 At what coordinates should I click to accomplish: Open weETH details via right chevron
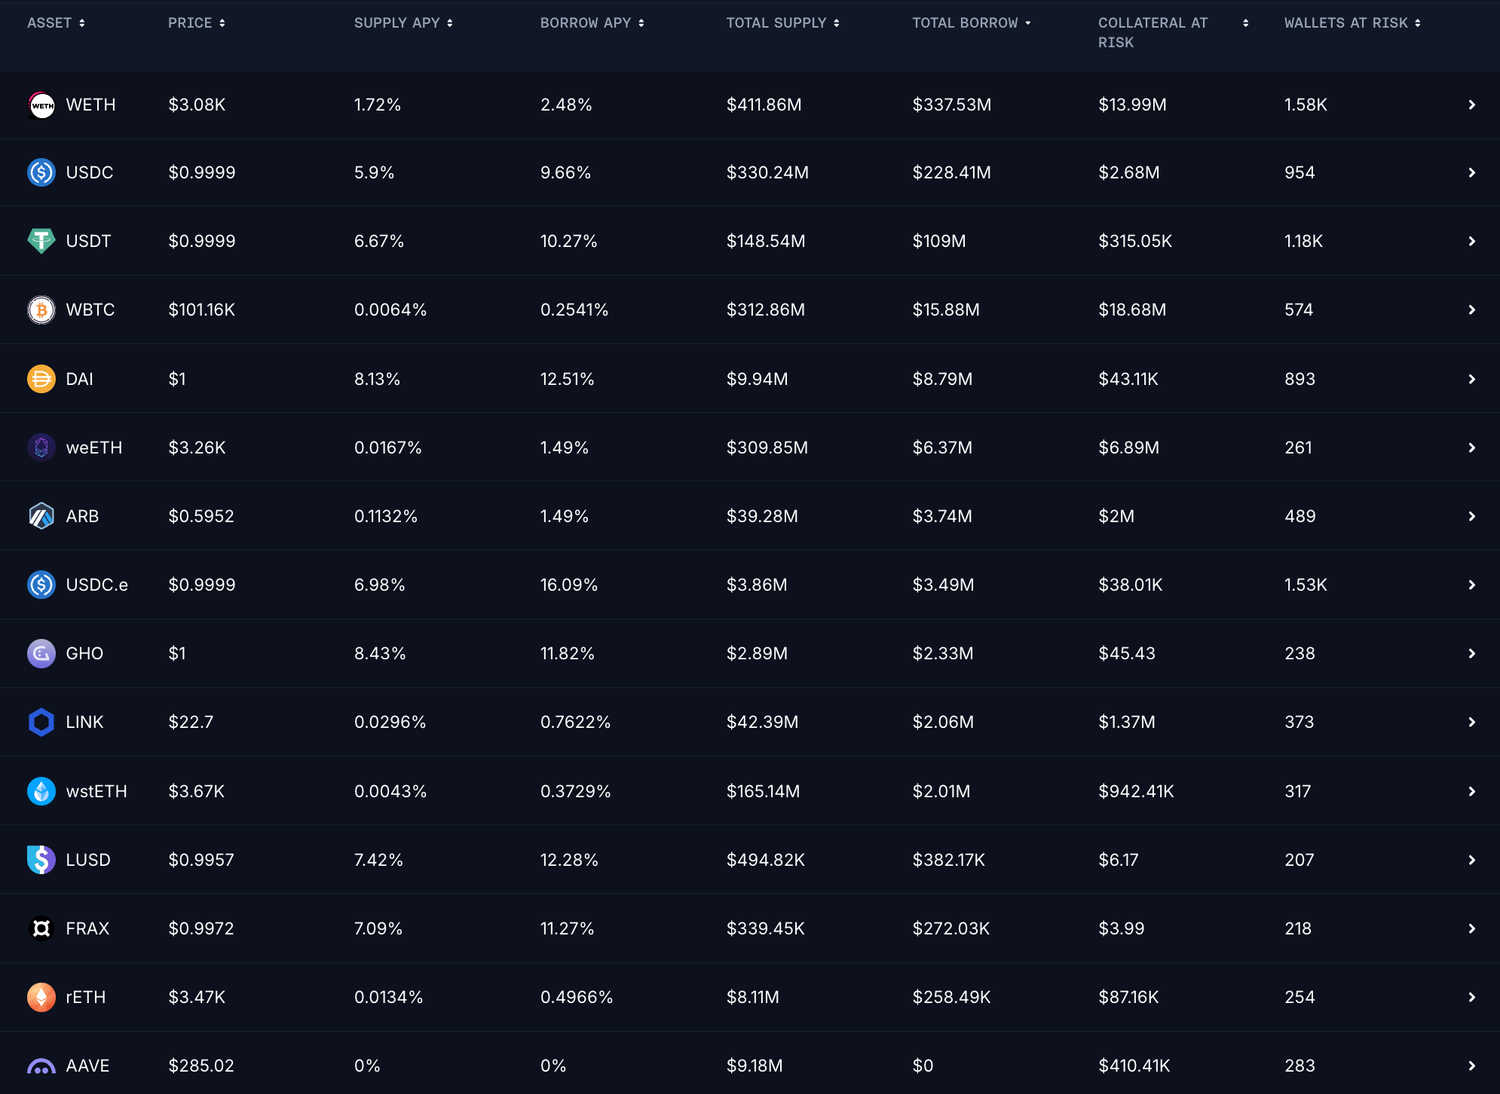[1471, 448]
